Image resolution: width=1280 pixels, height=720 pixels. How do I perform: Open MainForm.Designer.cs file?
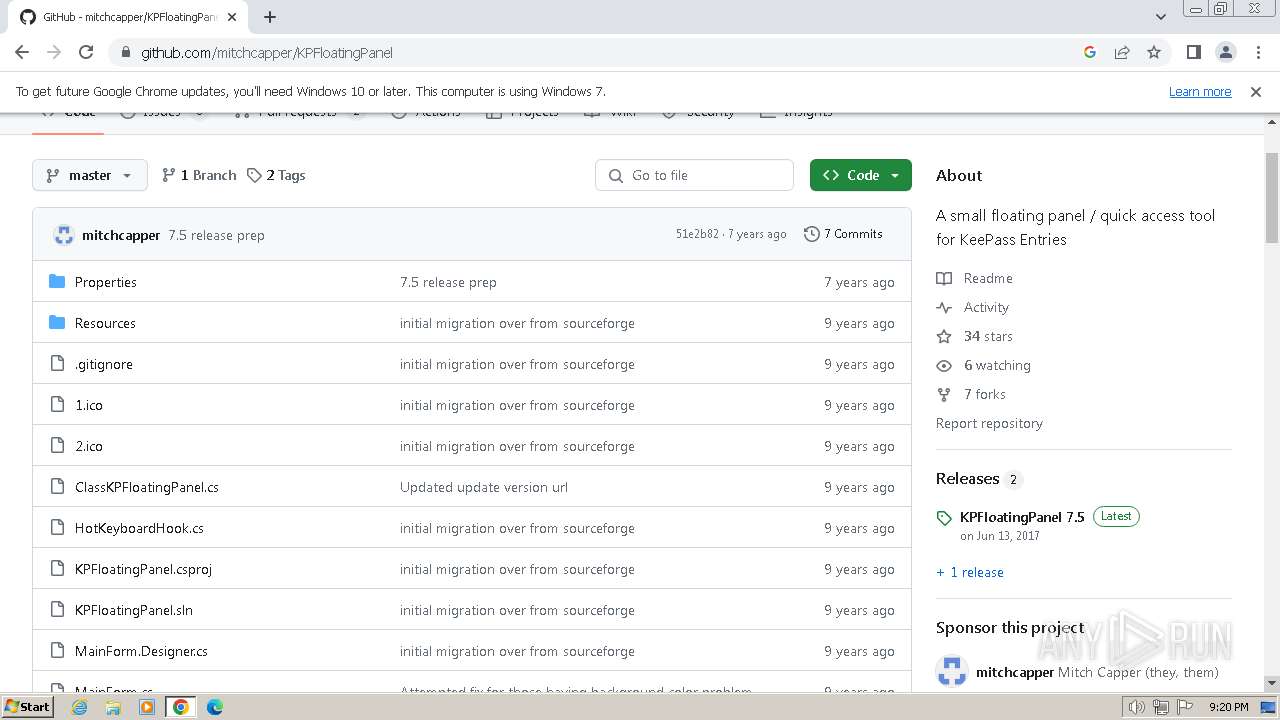tap(141, 651)
